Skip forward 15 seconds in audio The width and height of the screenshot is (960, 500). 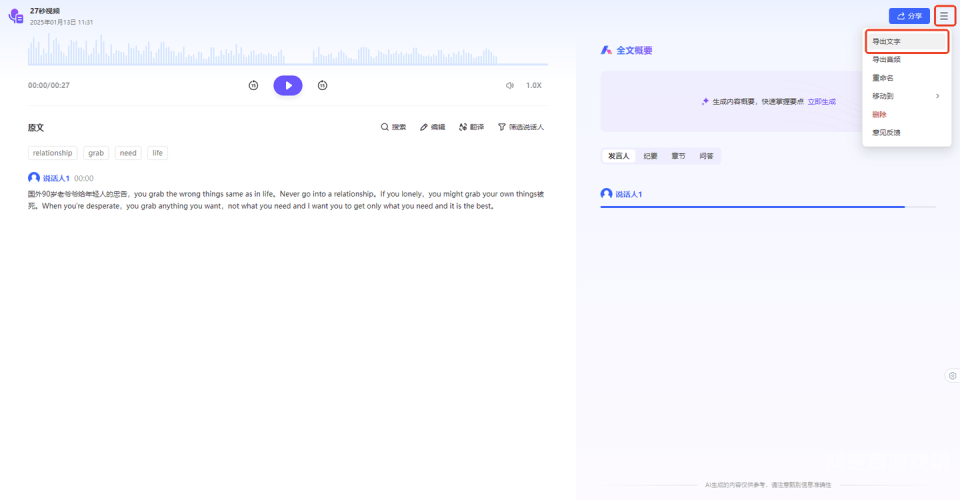[322, 86]
